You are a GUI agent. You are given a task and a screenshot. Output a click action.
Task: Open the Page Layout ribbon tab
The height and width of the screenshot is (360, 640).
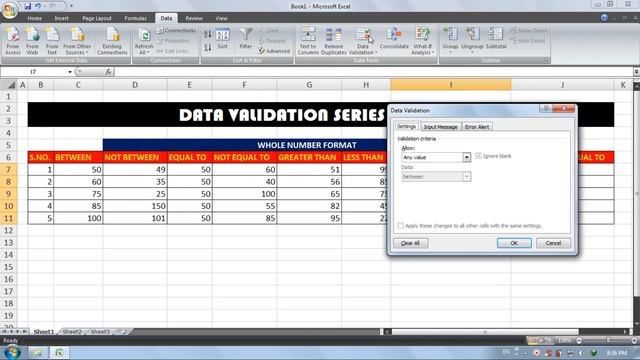97,18
